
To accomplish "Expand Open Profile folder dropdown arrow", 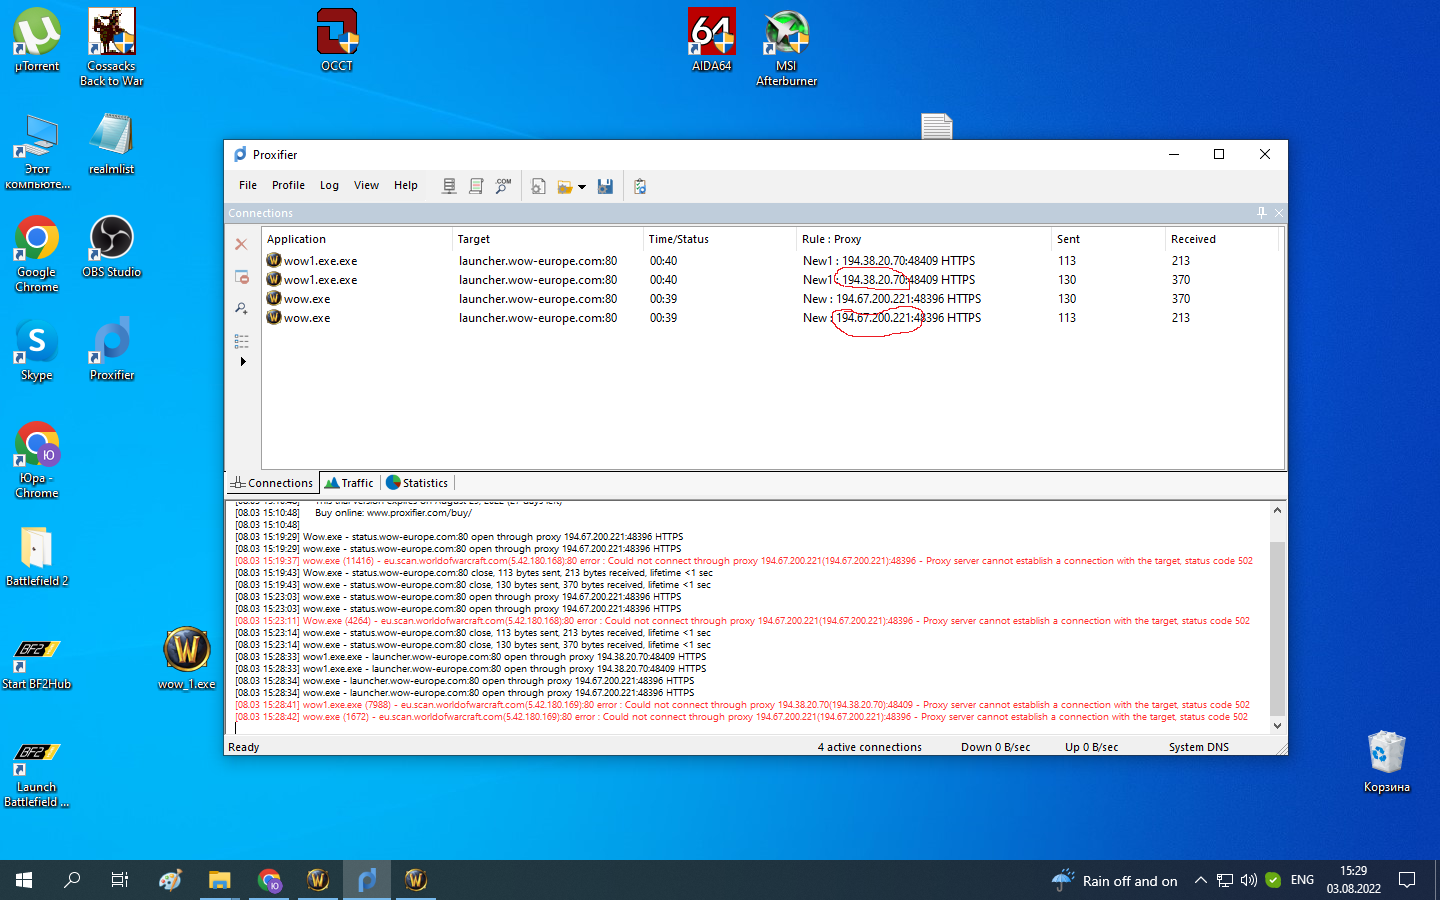I will [x=582, y=187].
